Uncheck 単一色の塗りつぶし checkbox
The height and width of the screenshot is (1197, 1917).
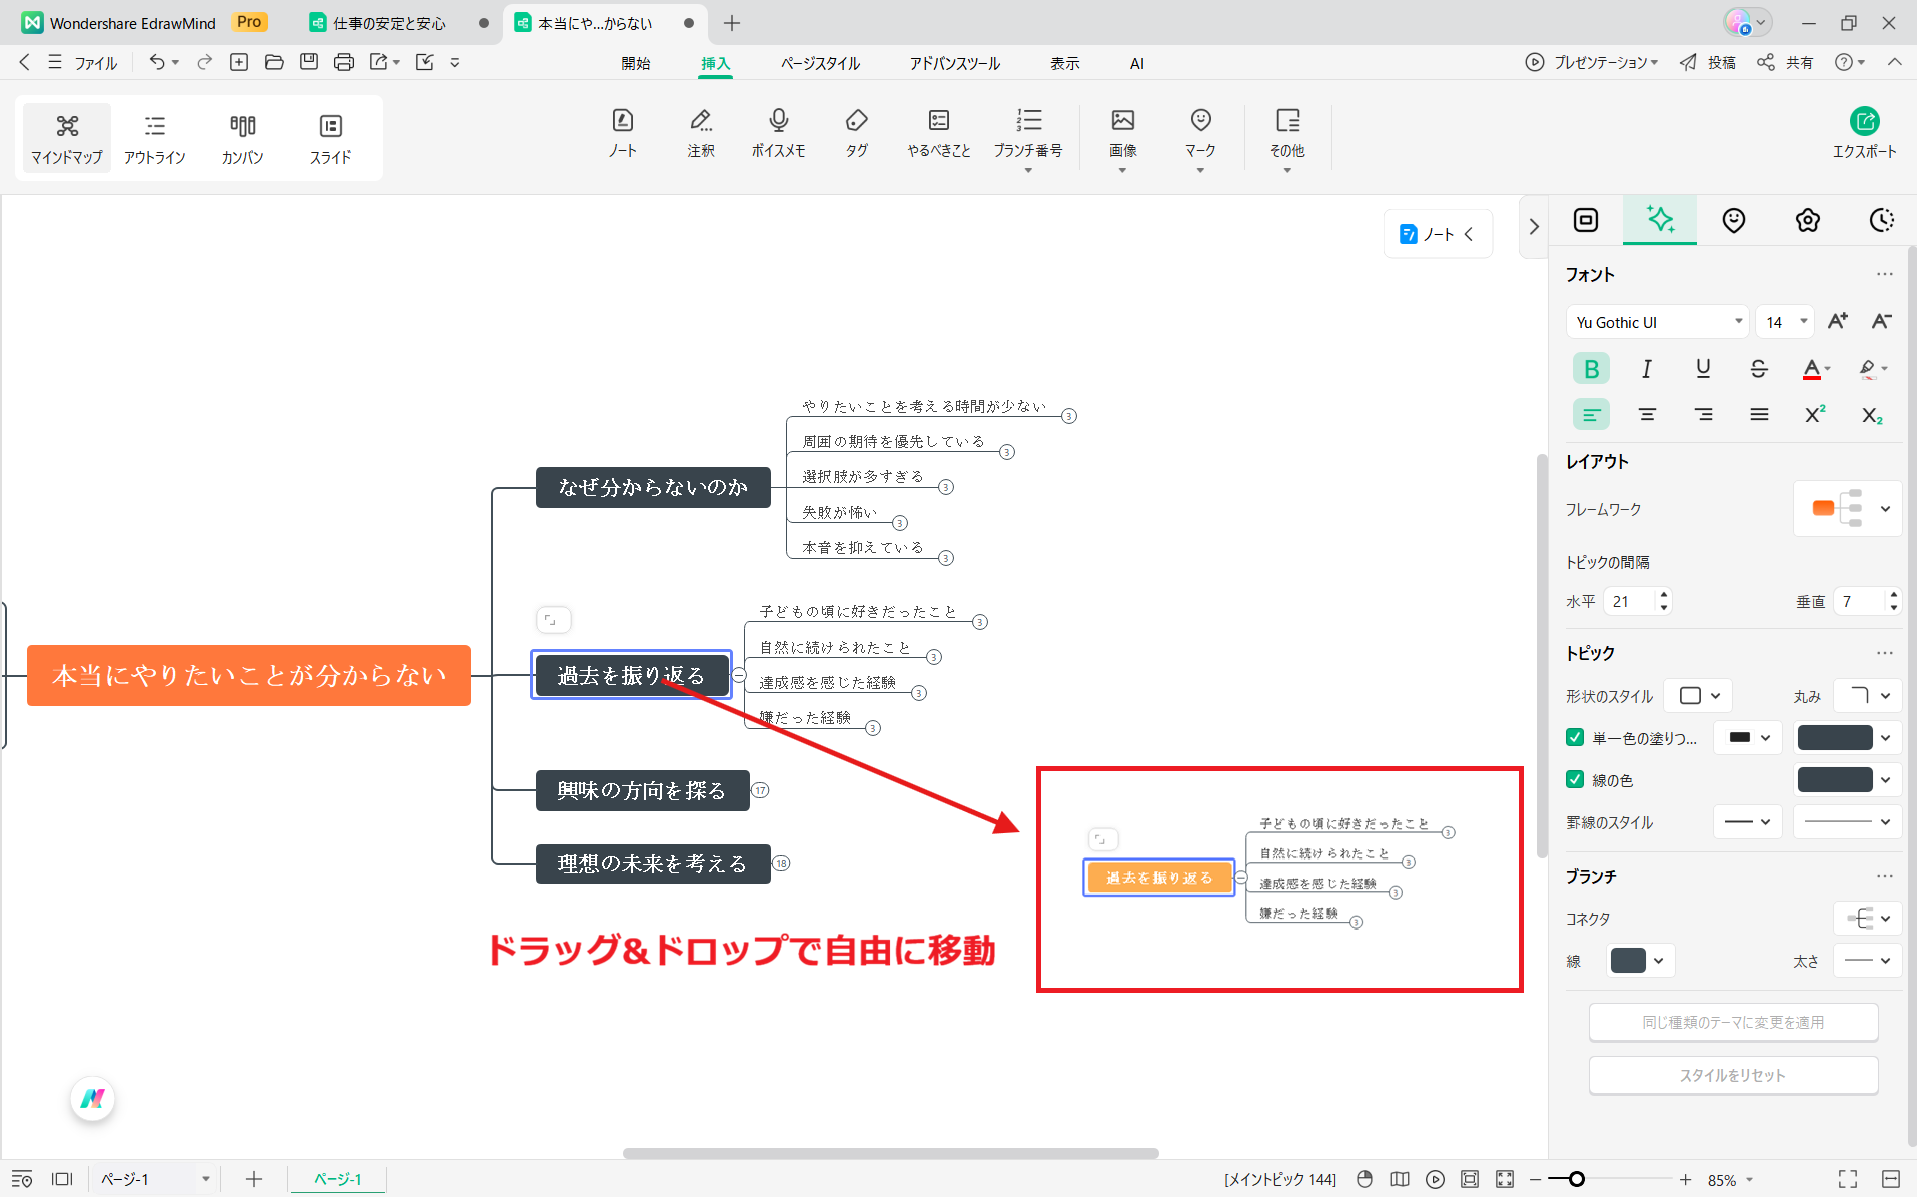(1575, 737)
